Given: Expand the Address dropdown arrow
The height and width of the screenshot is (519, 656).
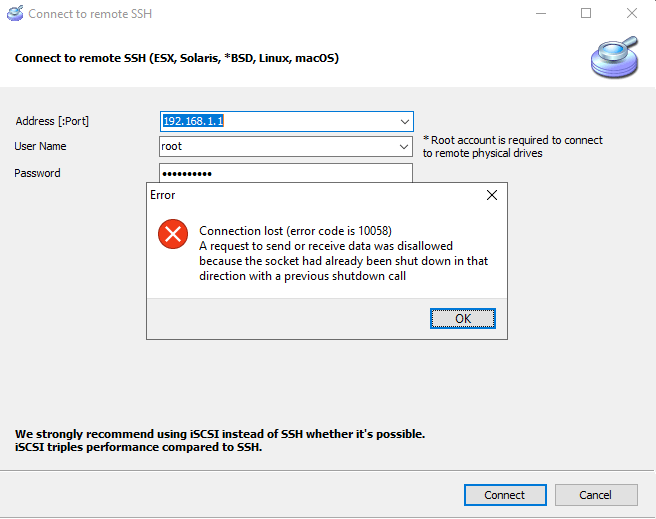Looking at the screenshot, I should [404, 121].
